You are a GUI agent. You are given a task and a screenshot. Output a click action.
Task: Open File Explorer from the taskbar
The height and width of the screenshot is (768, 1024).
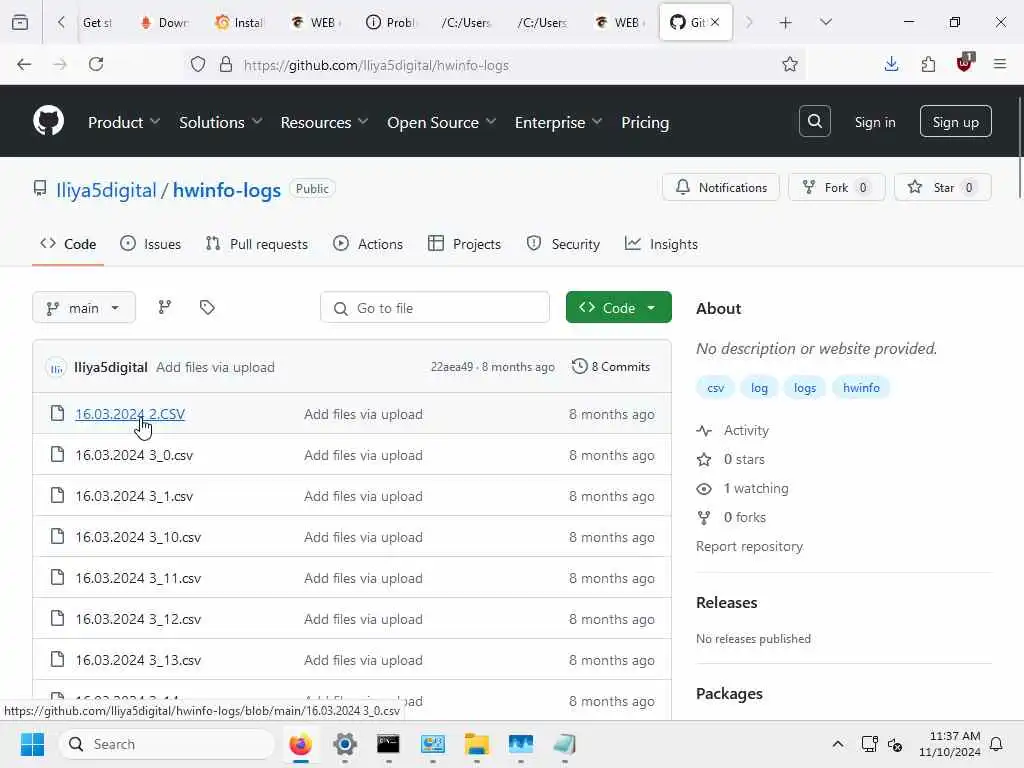[x=477, y=744]
